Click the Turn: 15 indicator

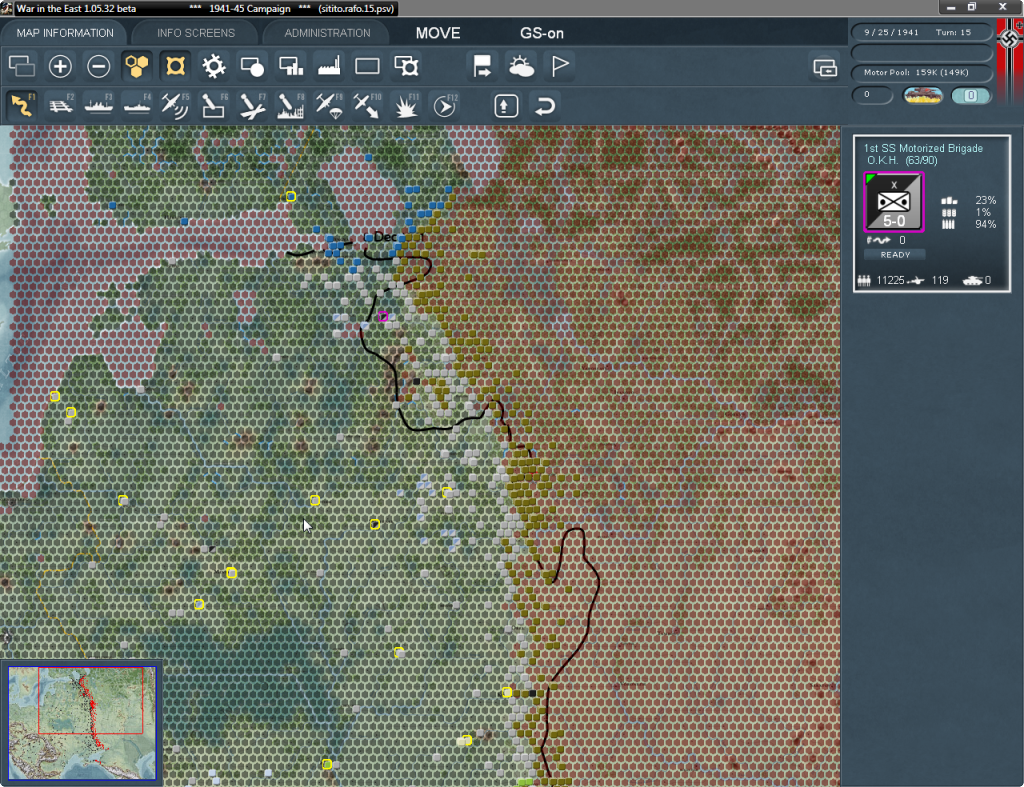[x=953, y=32]
